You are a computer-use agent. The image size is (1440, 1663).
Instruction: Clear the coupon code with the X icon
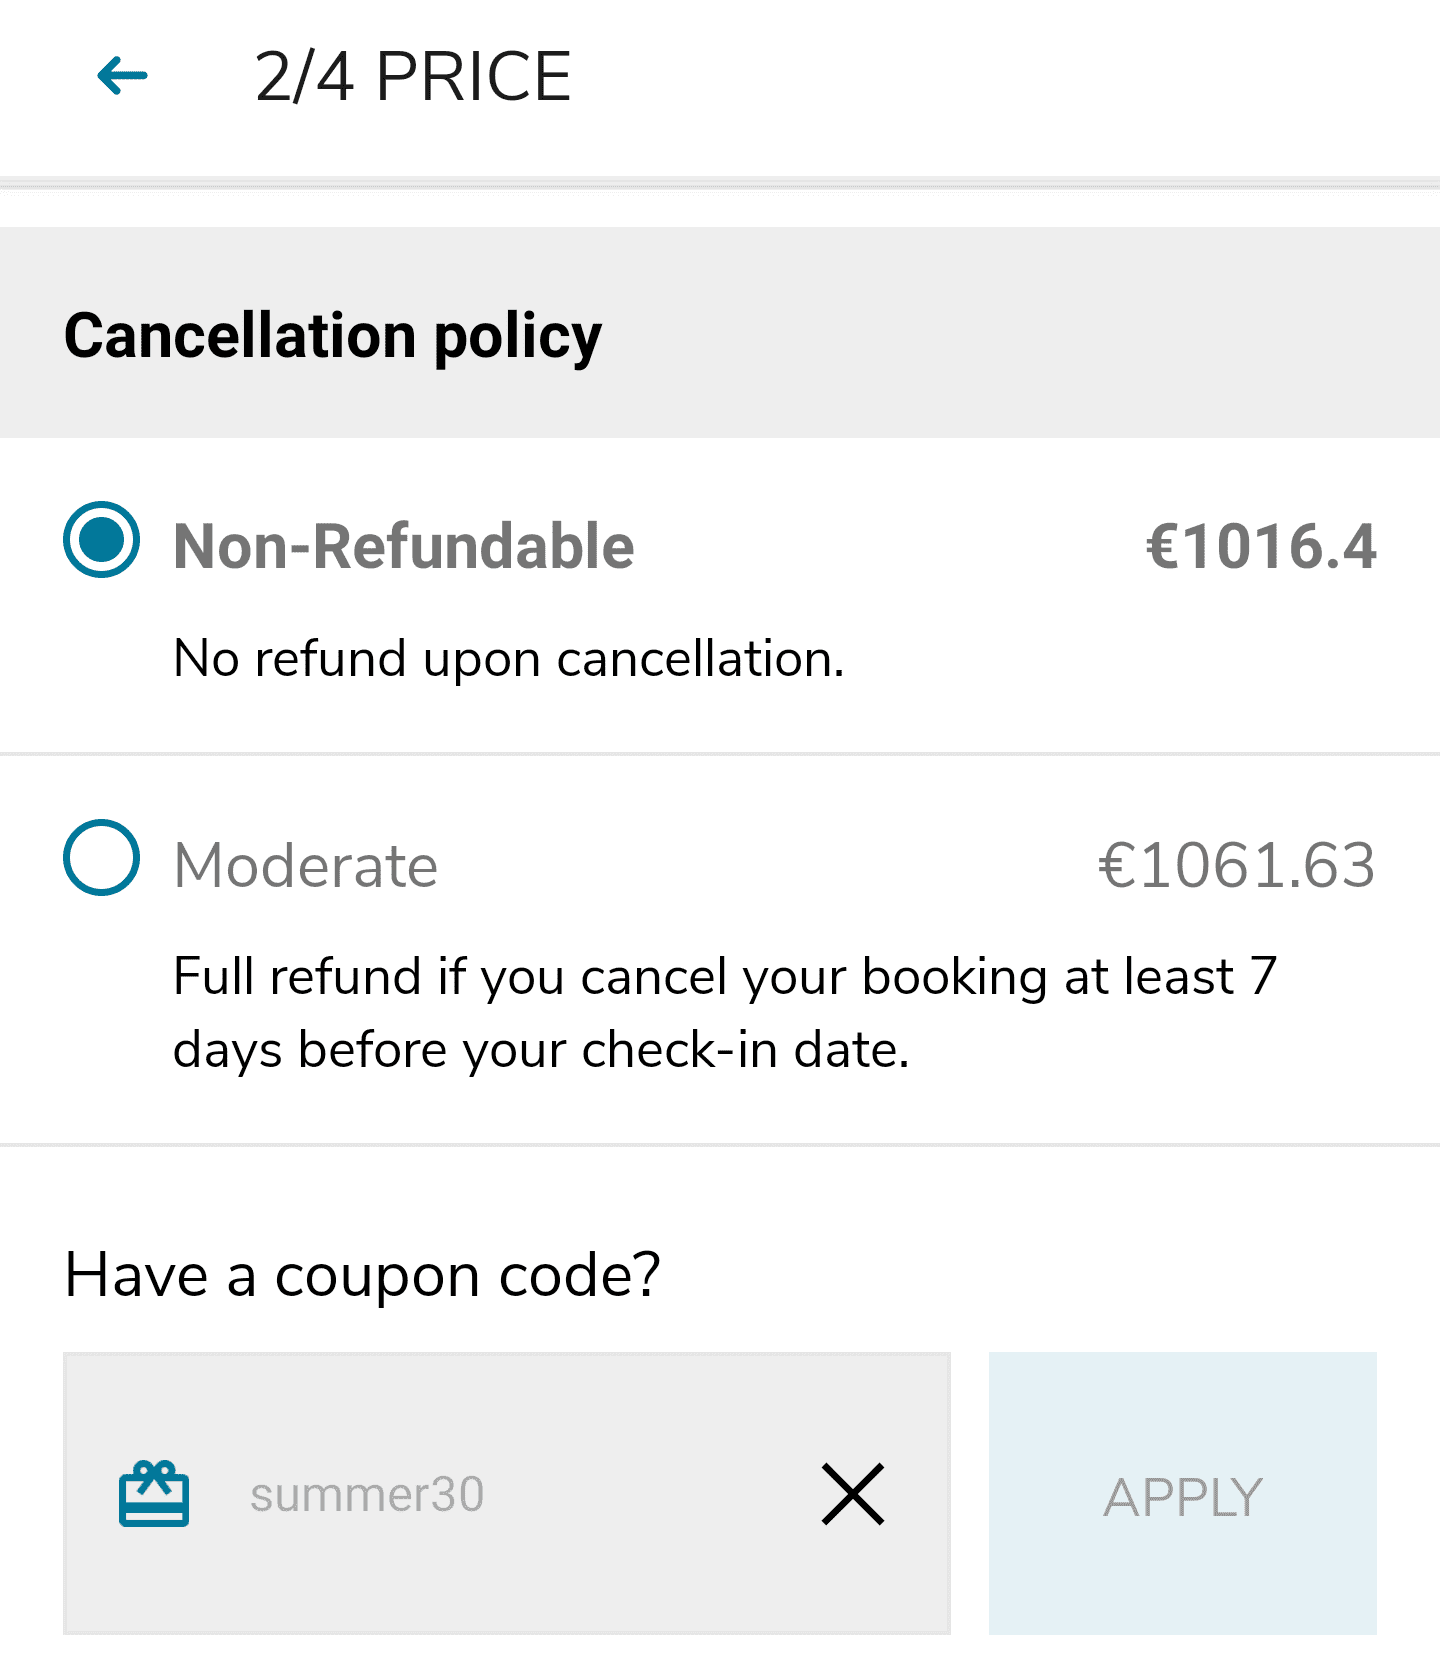[852, 1494]
